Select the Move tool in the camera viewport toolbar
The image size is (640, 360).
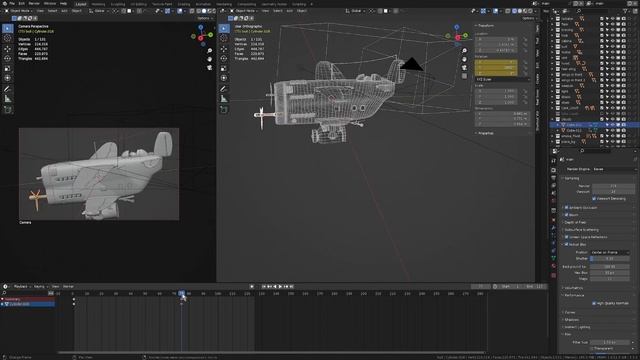(8, 49)
